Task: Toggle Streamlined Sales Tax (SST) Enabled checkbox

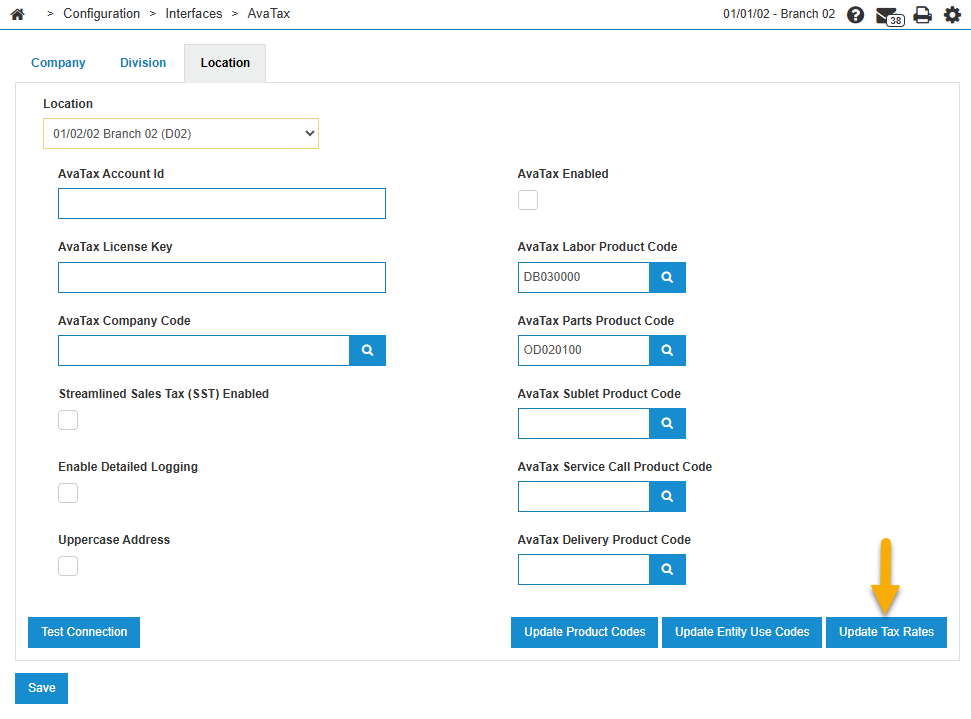Action: point(68,420)
